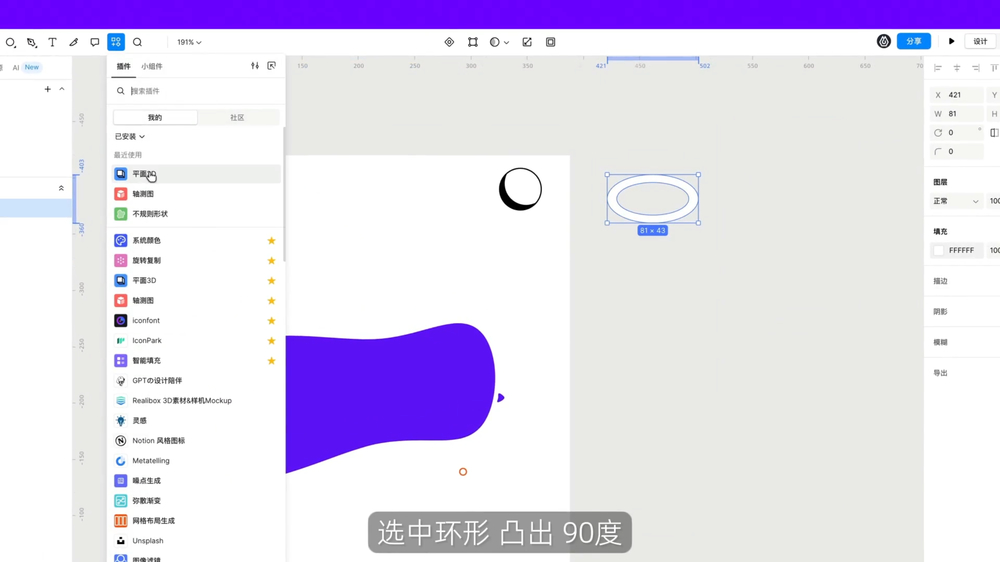Screen dimensions: 1000x562
Task: Add a new page with plus icon
Action: pos(47,89)
